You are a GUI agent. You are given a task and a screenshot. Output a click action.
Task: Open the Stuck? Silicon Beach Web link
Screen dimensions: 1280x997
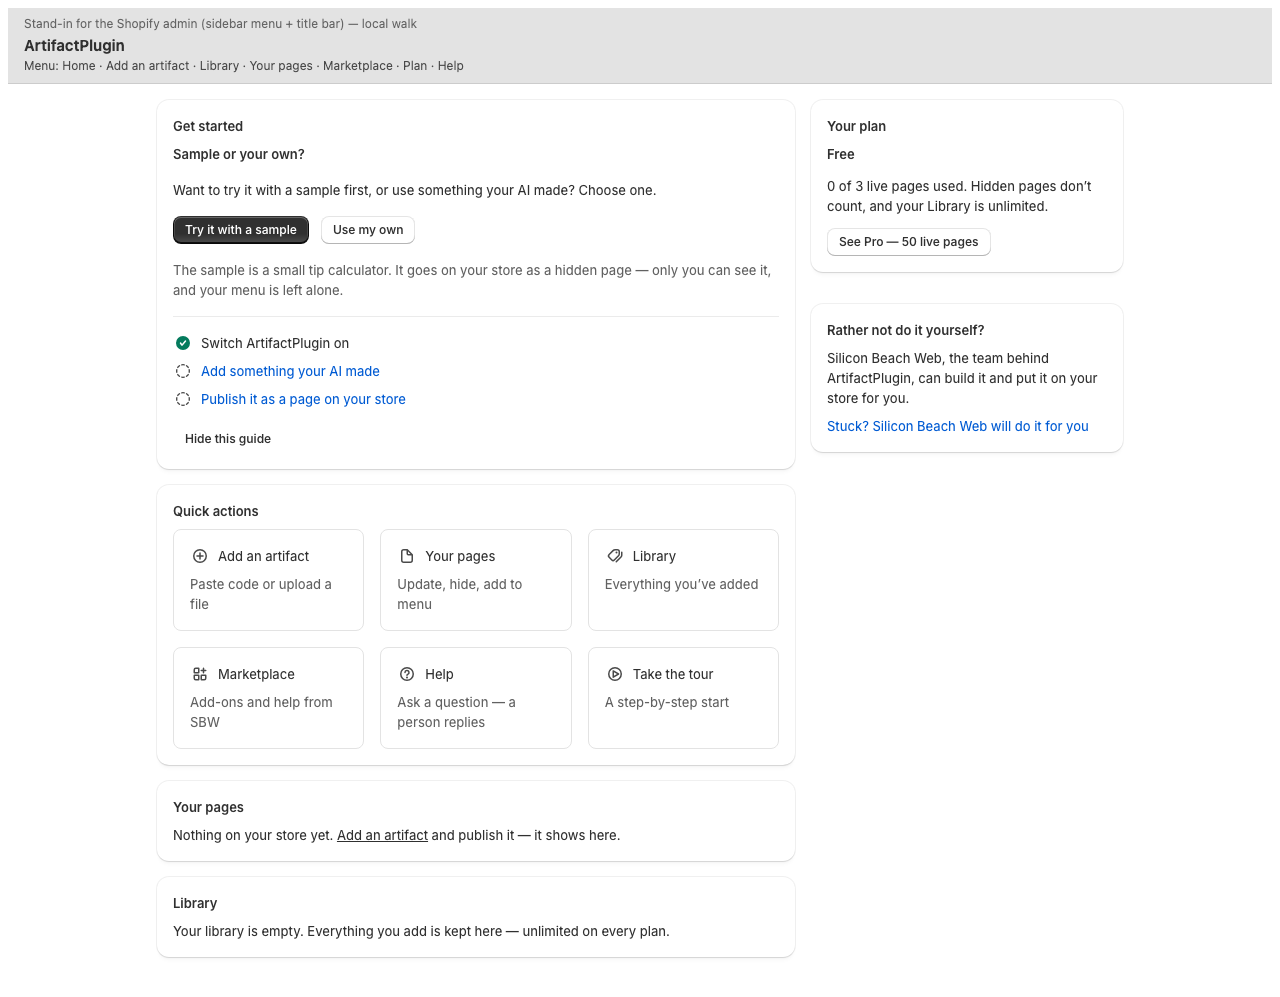[958, 426]
